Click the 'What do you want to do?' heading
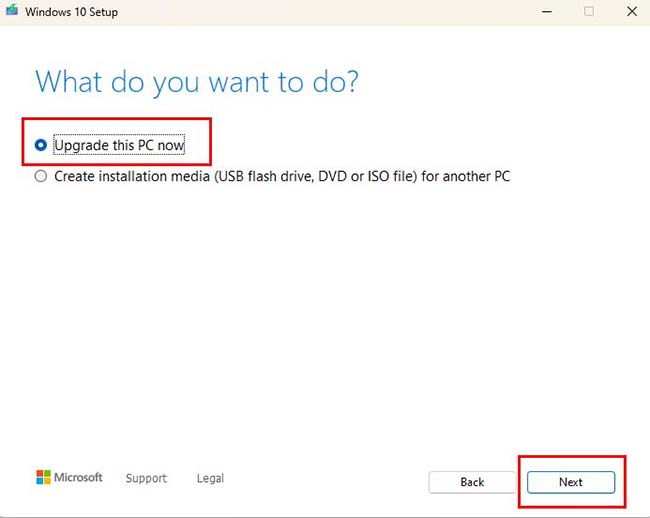Screen dimensions: 650x518 pyautogui.click(x=197, y=82)
